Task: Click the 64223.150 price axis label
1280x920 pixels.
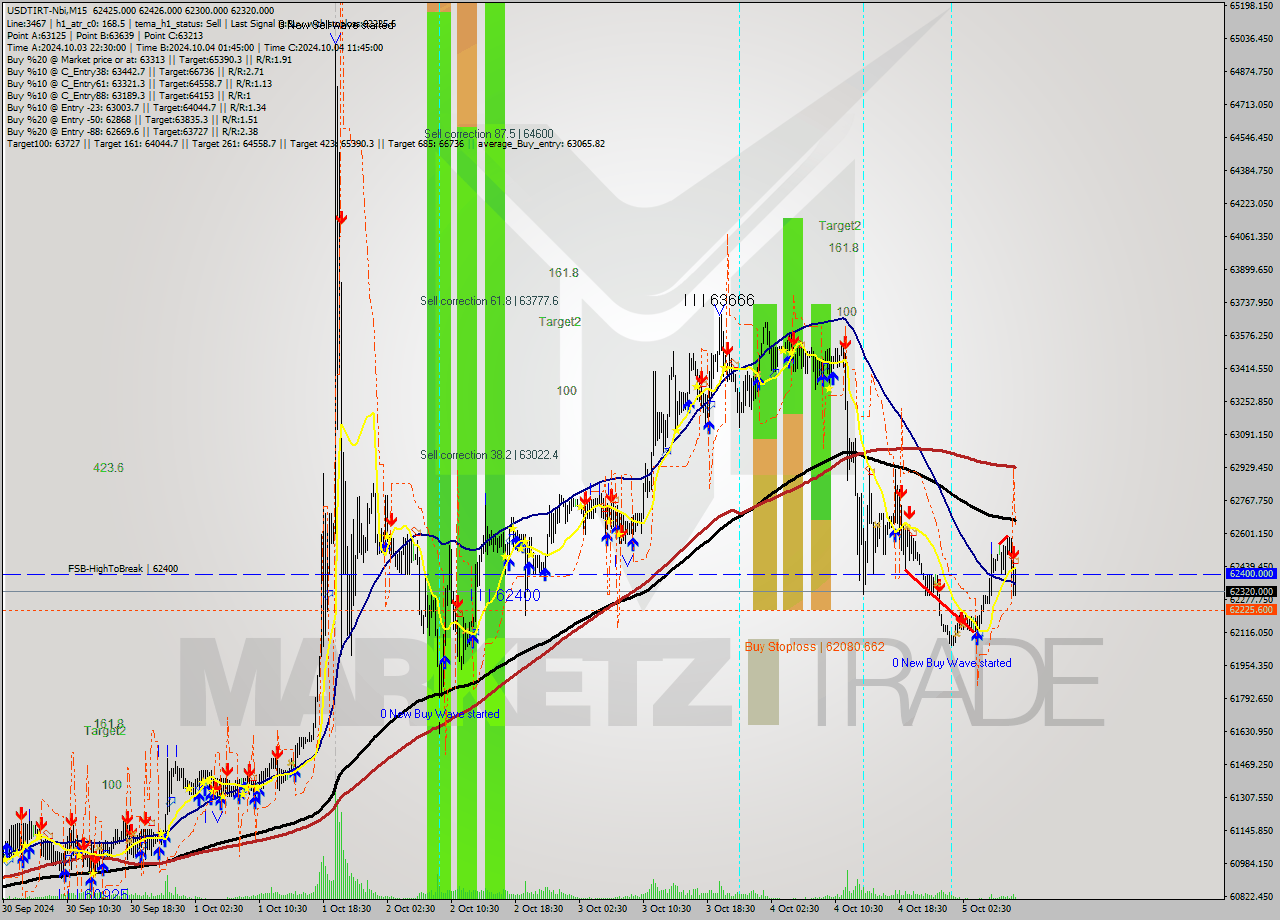Action: 1251,204
